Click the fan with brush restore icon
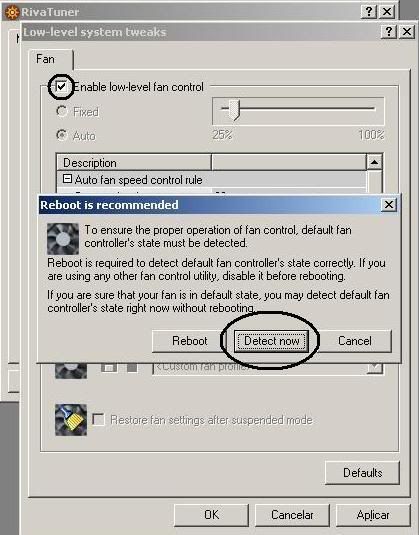The width and height of the screenshot is (419, 535). pos(71,420)
